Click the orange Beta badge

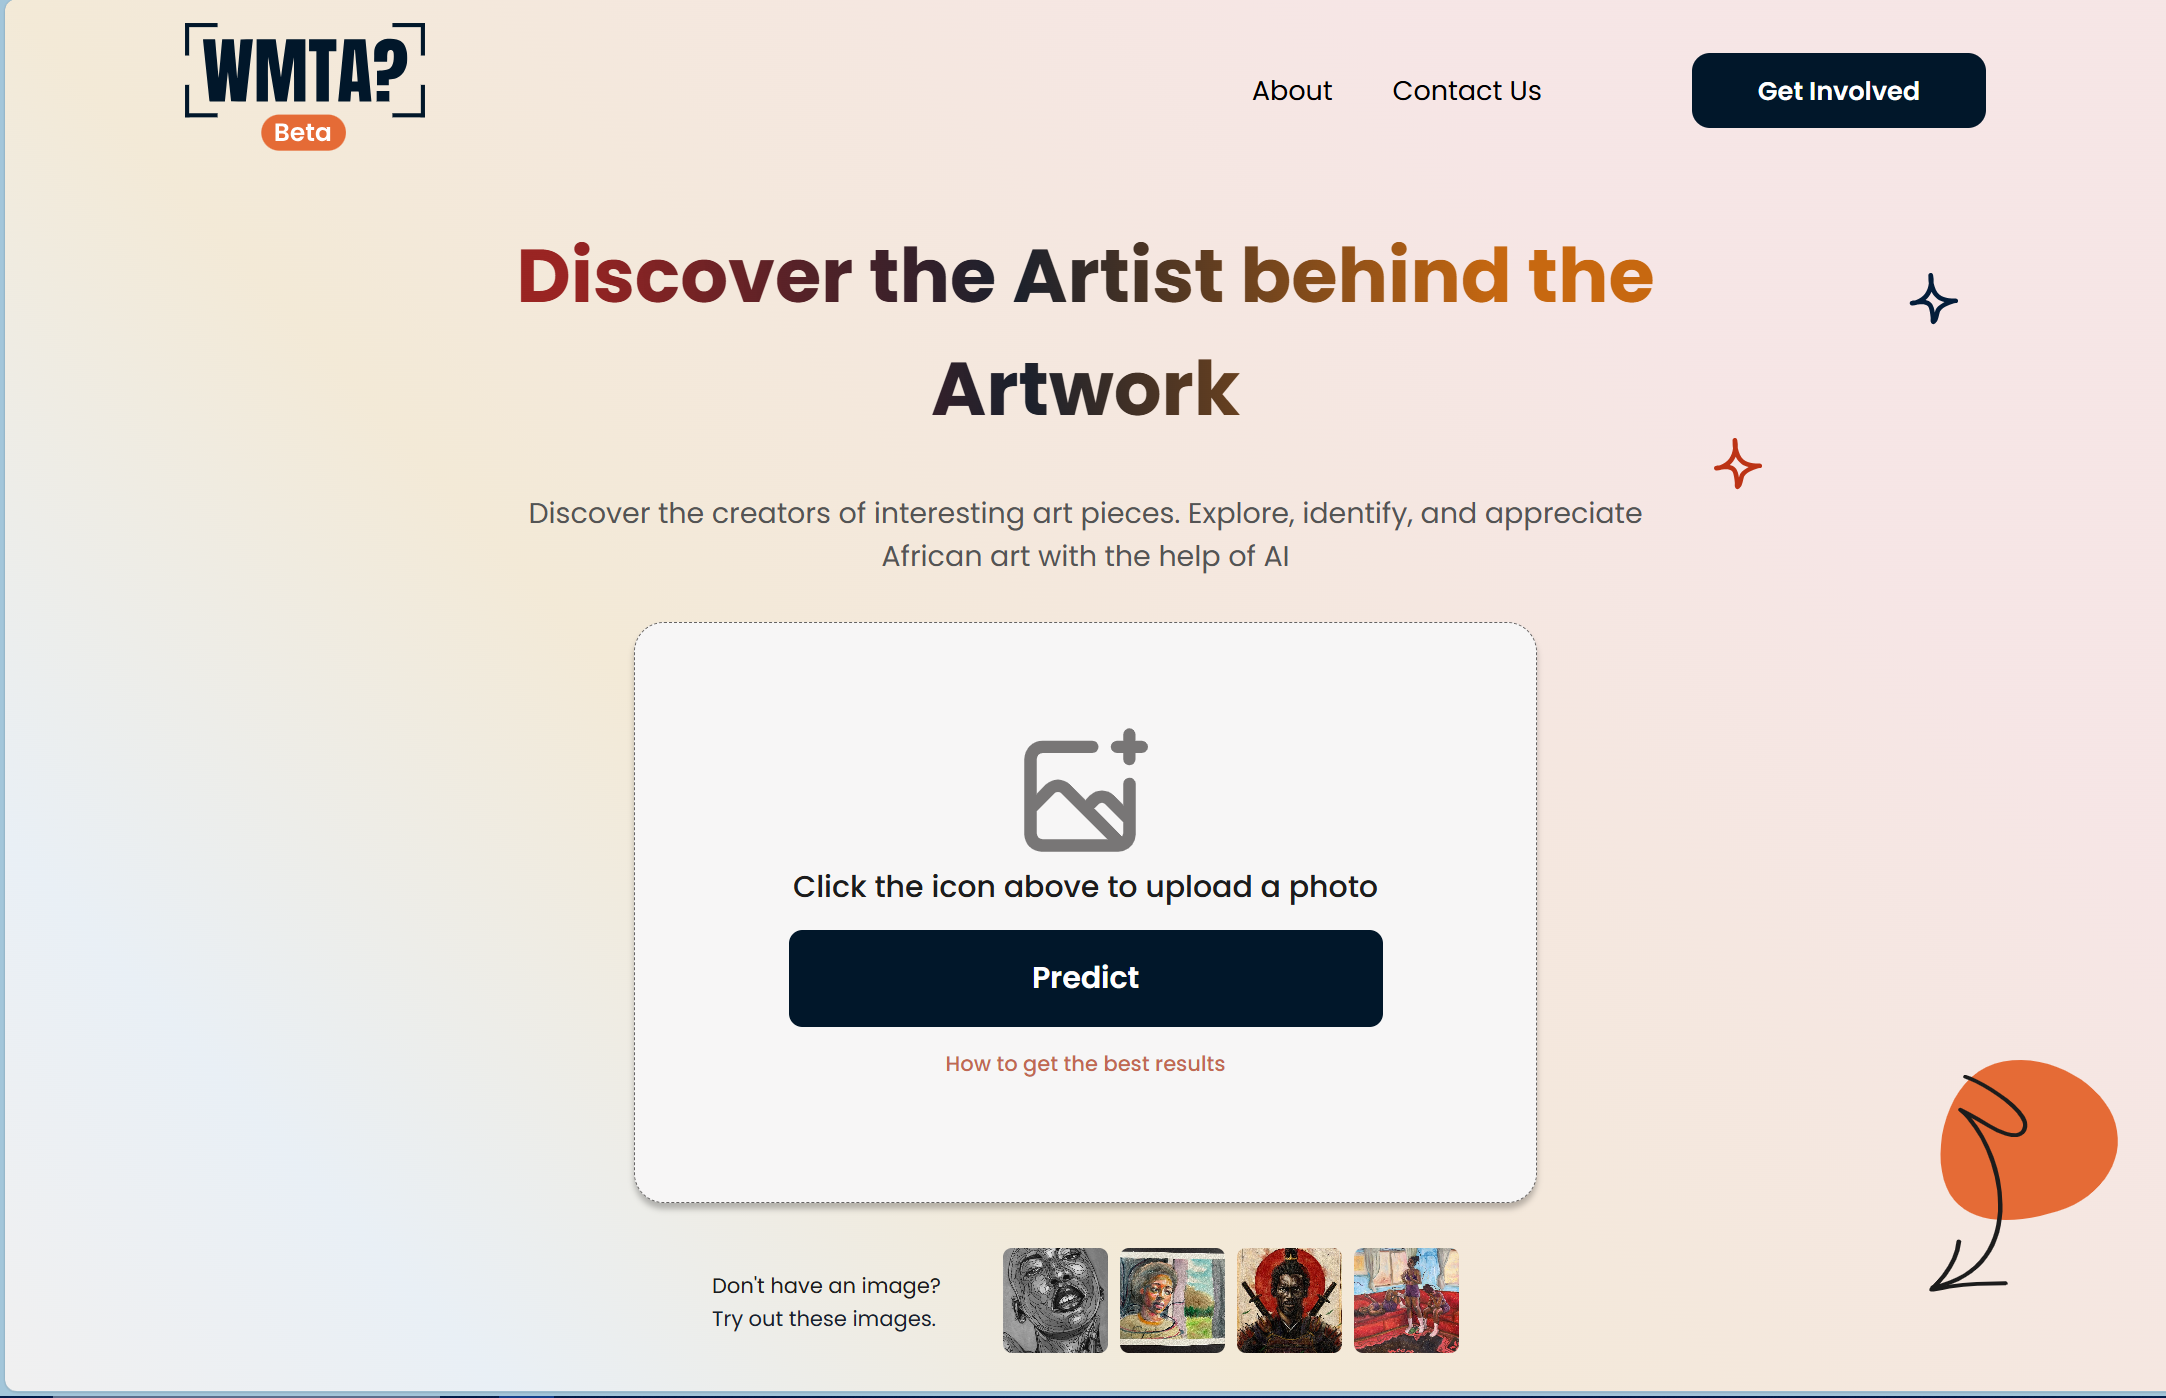tap(303, 133)
